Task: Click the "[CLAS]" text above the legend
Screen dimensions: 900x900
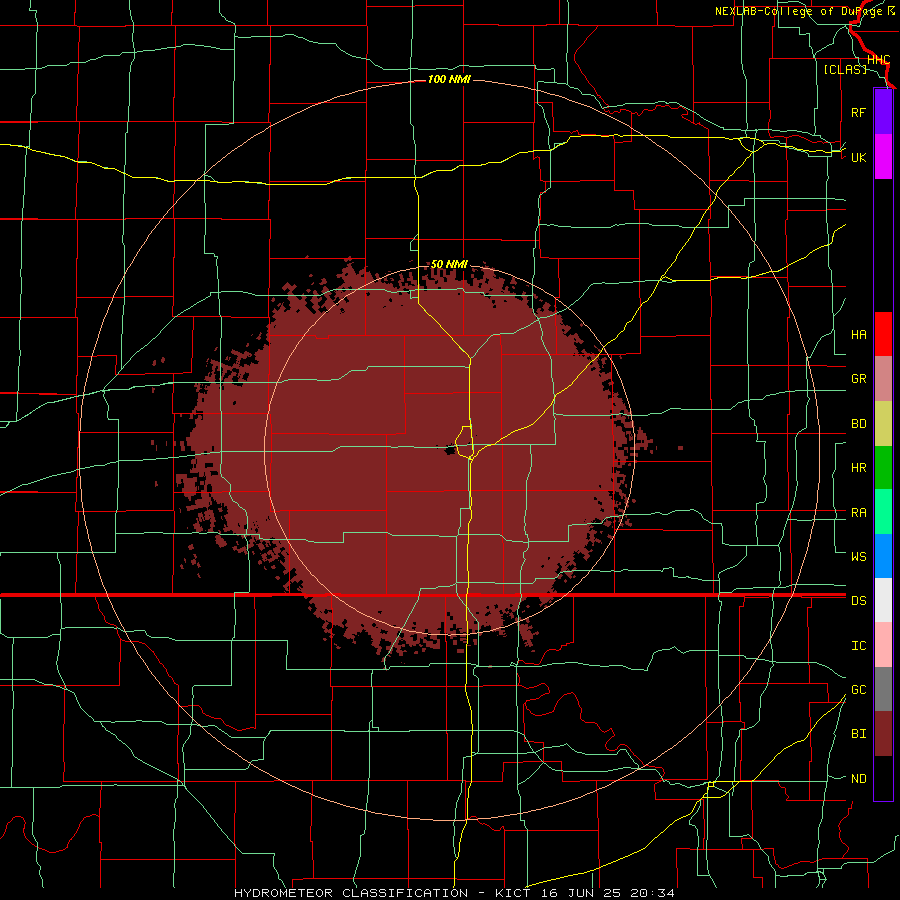Action: point(845,69)
